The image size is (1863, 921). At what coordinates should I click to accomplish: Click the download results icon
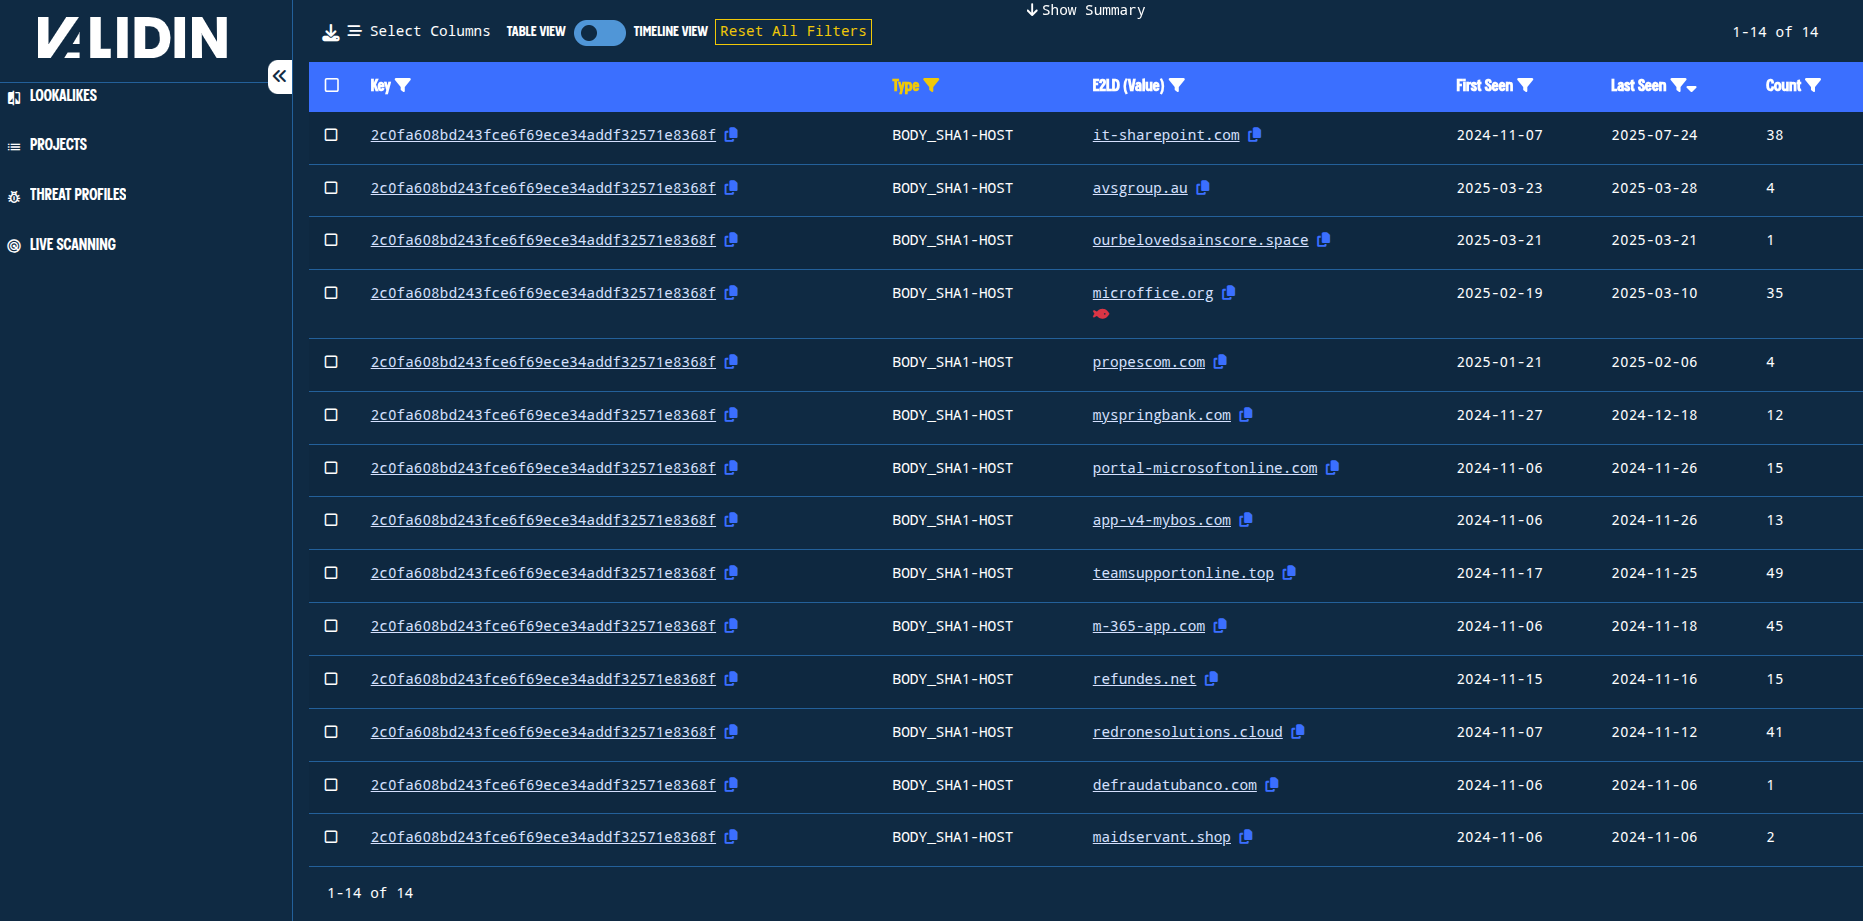point(331,32)
